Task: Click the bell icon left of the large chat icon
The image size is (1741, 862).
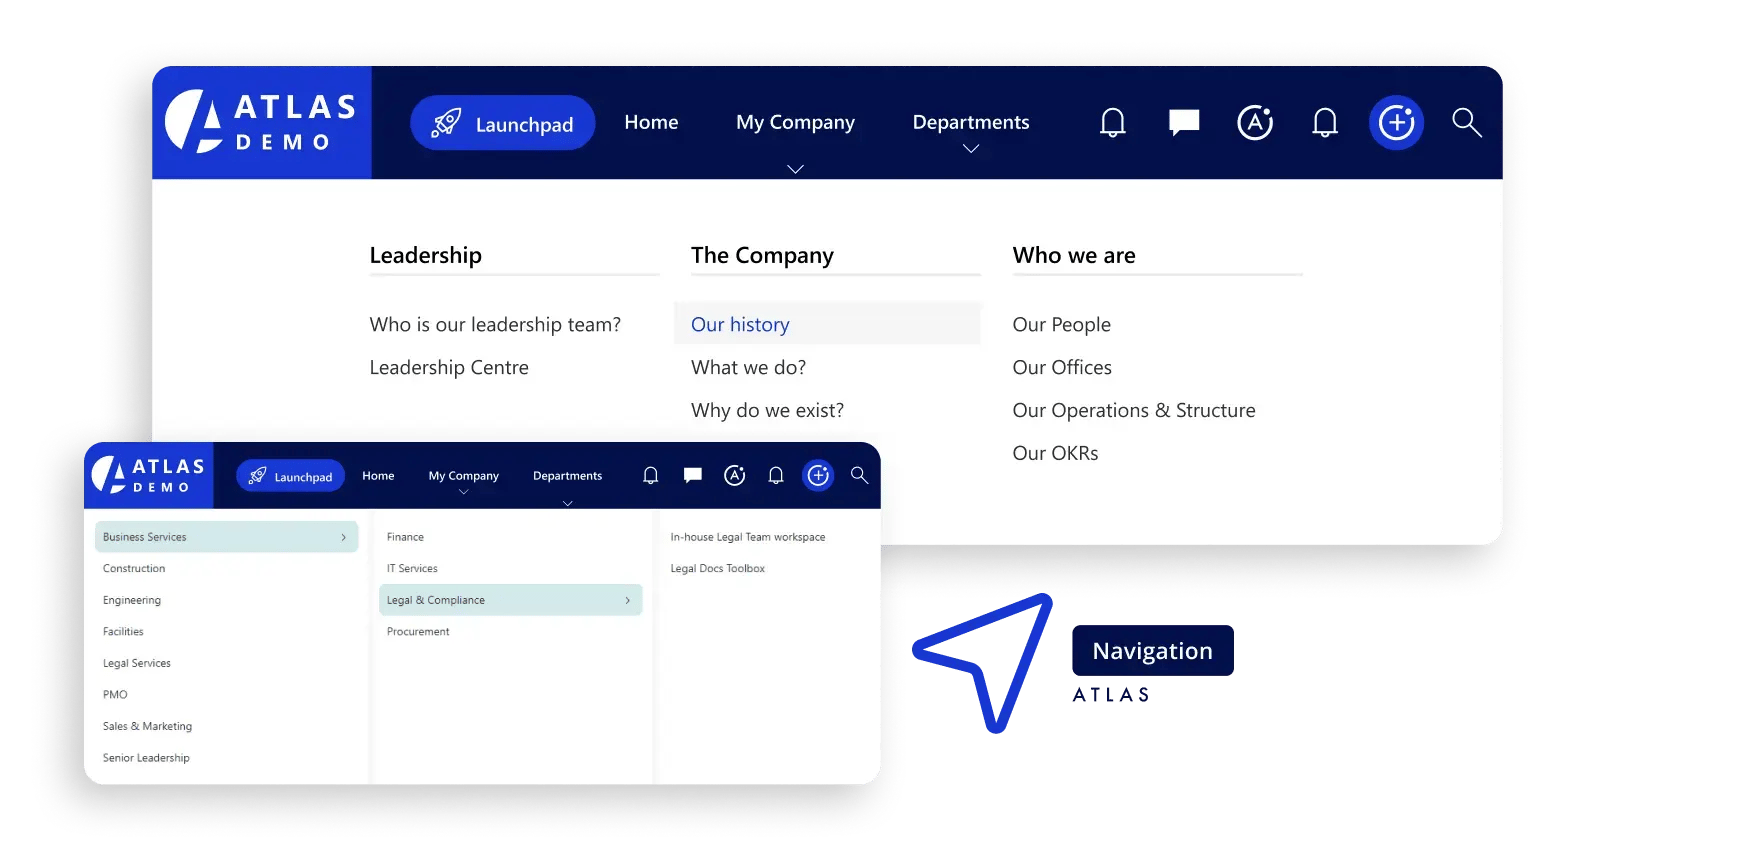Action: 1113,123
